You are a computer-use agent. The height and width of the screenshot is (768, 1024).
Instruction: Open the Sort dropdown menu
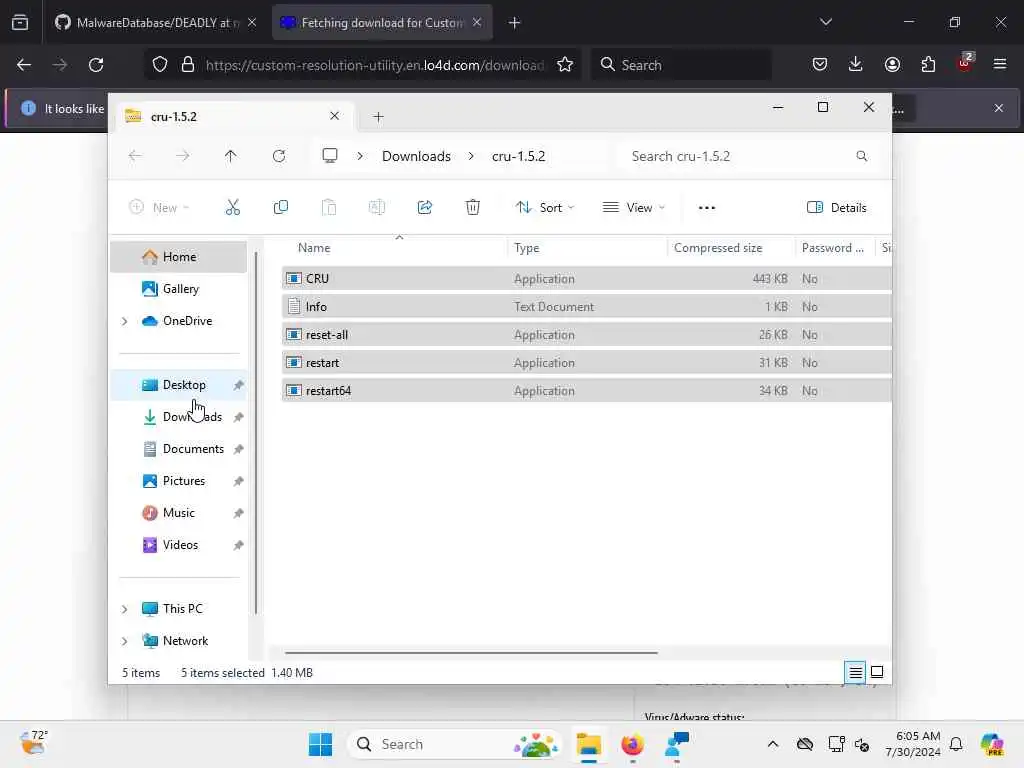coord(545,208)
